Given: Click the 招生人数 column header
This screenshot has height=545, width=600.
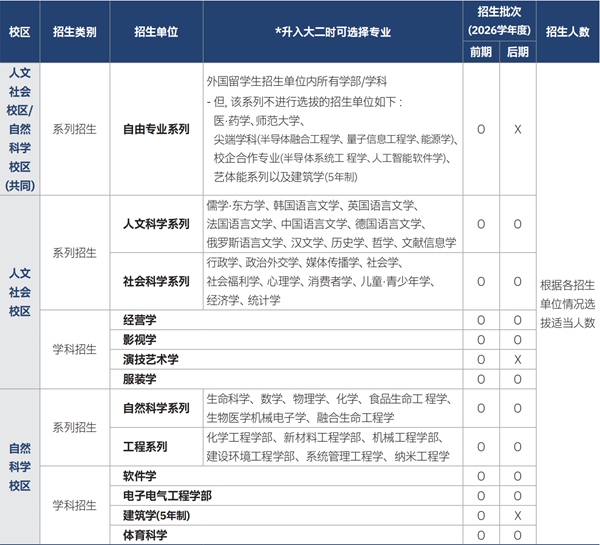Looking at the screenshot, I should point(567,32).
